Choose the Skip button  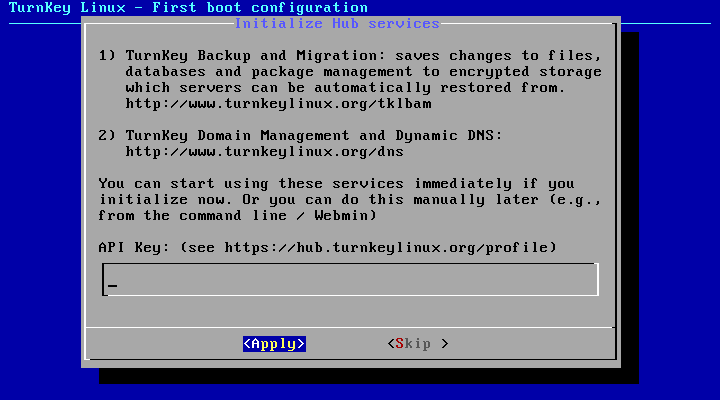click(418, 344)
